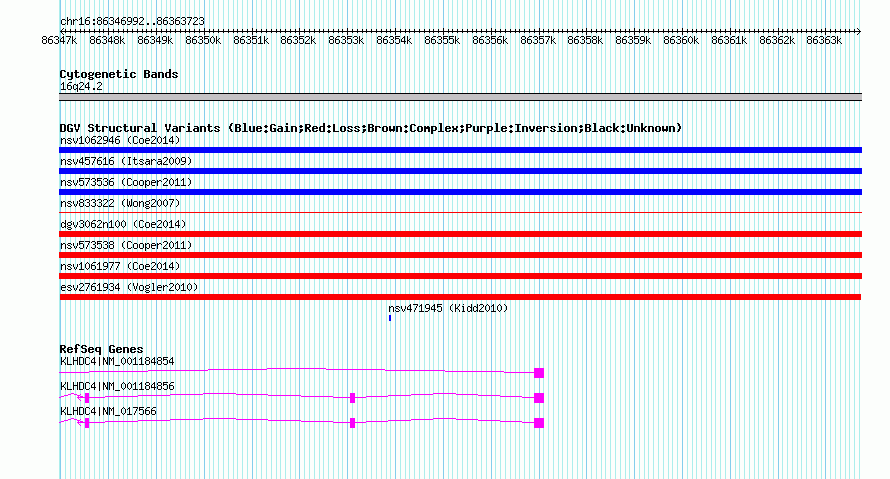Click the rightmost exon of KLHDC4 NM_001184856
Screen dimensions: 890x479
[539, 398]
